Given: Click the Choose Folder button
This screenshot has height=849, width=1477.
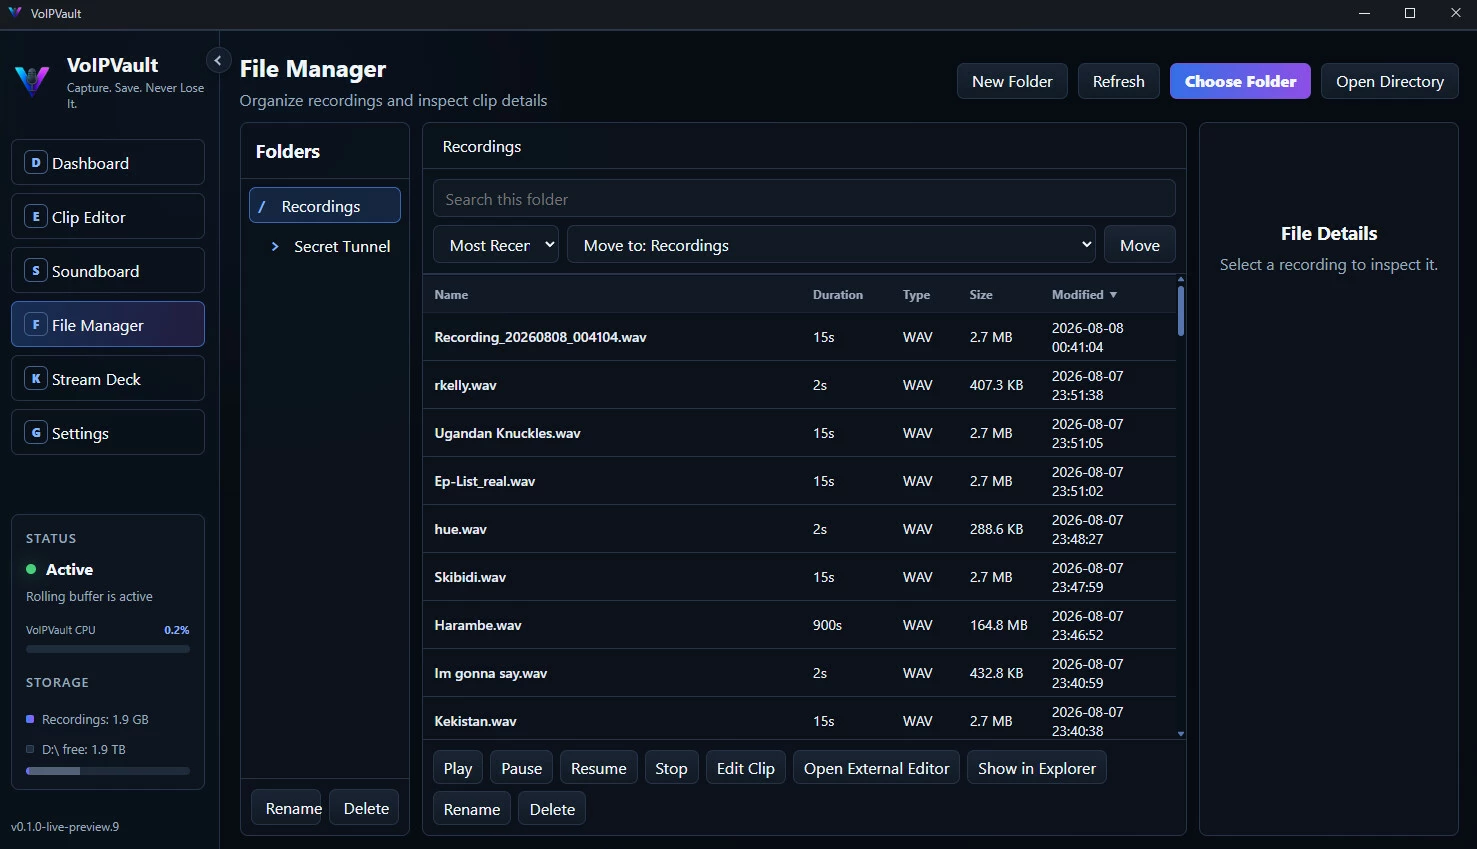Looking at the screenshot, I should coord(1240,81).
